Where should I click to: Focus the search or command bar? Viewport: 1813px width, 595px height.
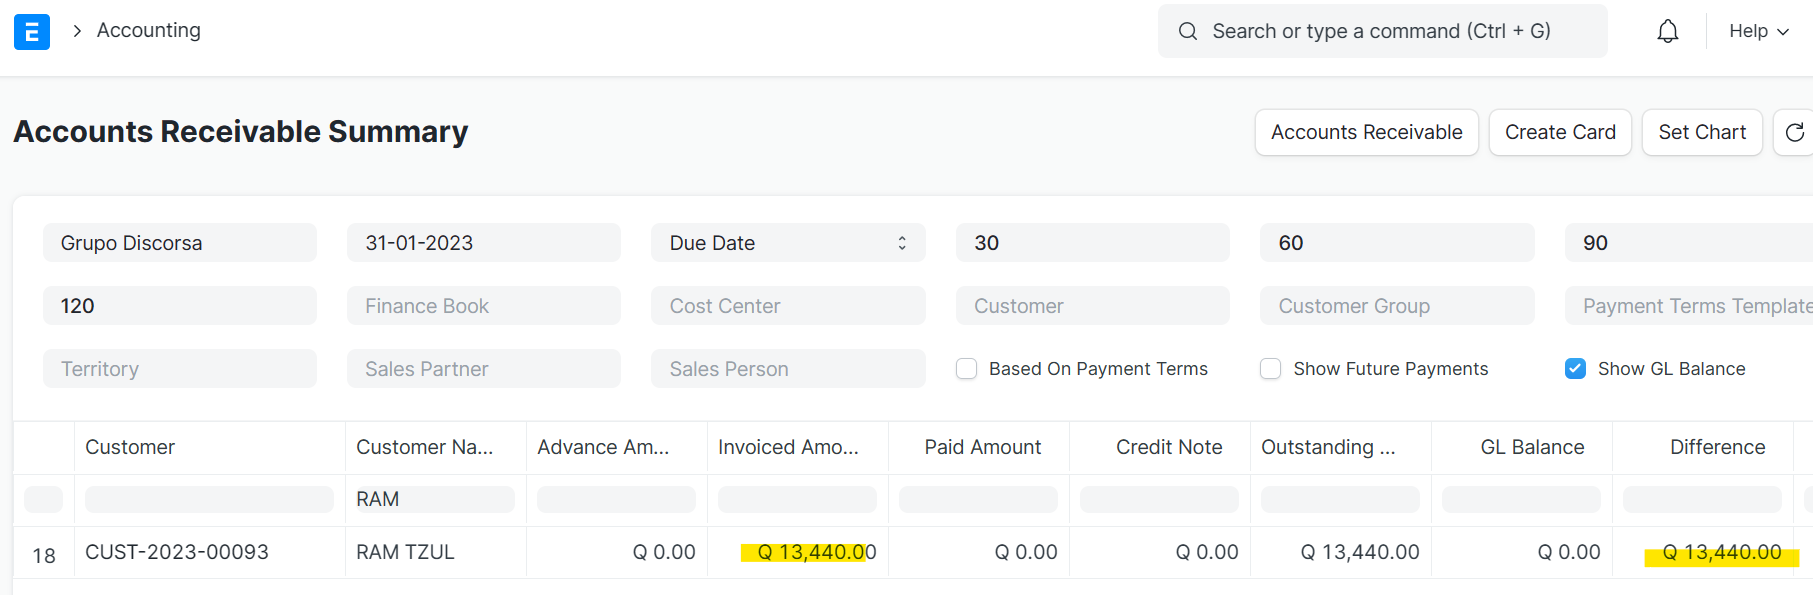click(x=1381, y=31)
